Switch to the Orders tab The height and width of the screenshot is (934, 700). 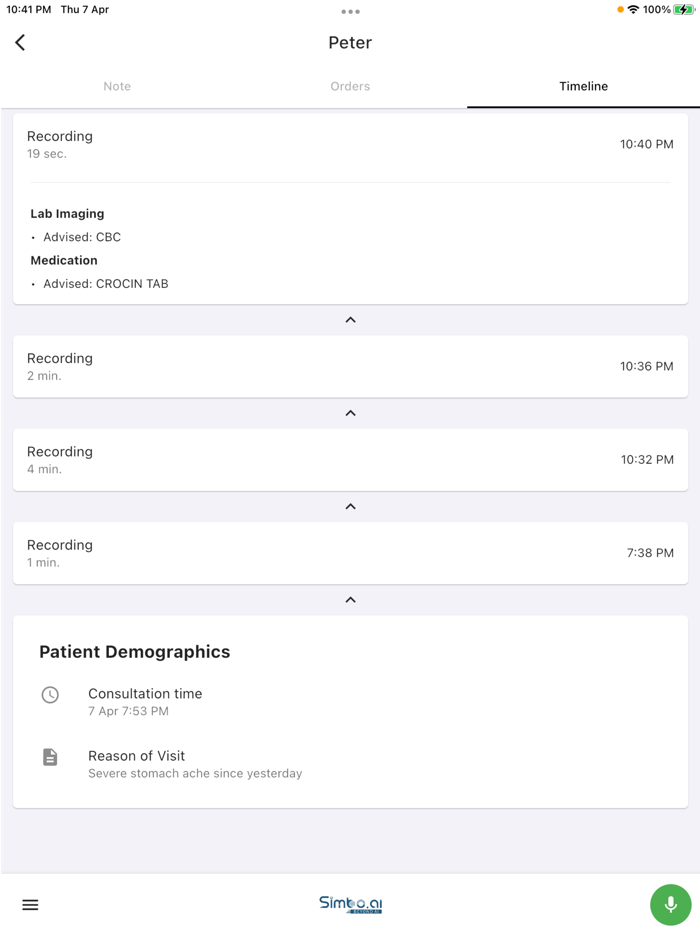tap(350, 86)
